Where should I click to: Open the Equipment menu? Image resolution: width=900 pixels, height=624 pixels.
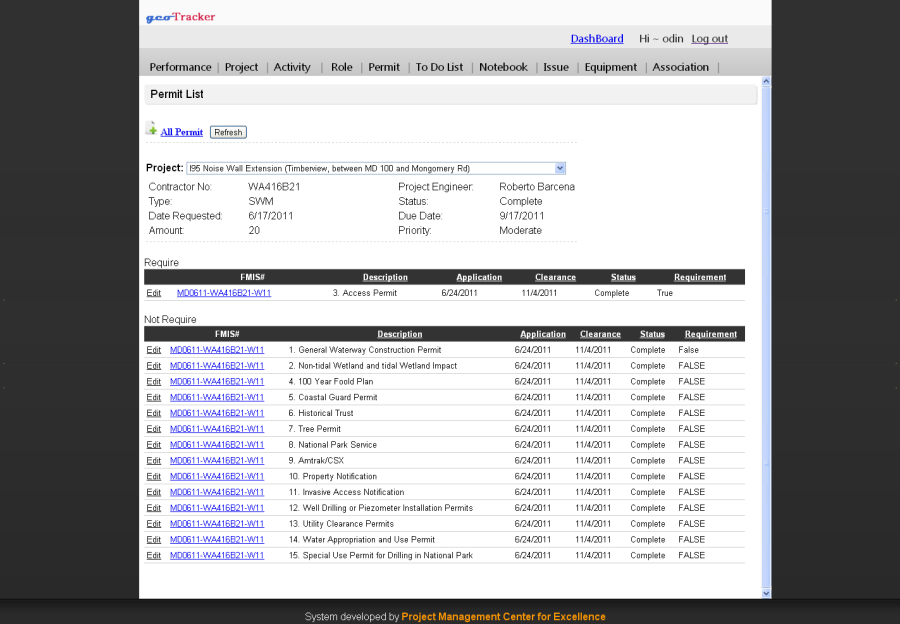point(610,67)
